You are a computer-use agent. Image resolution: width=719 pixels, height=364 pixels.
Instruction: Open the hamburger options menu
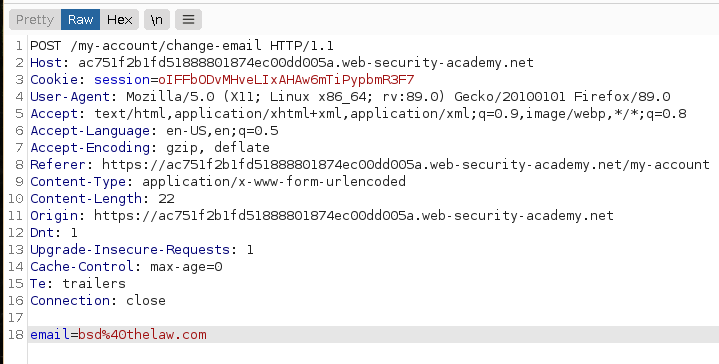(x=188, y=20)
